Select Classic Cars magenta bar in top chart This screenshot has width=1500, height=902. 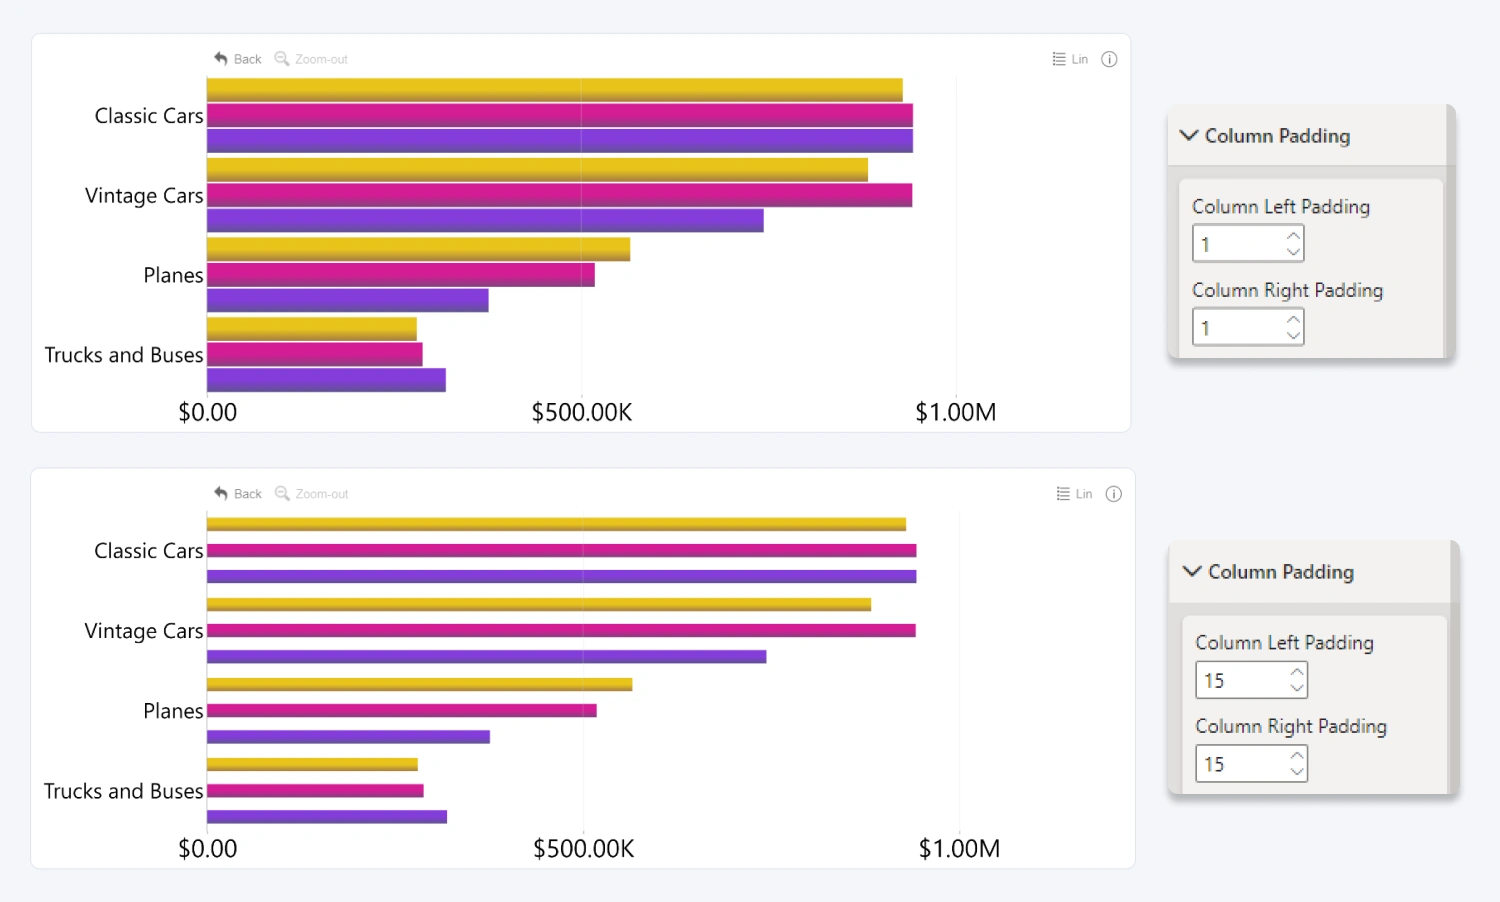point(560,115)
